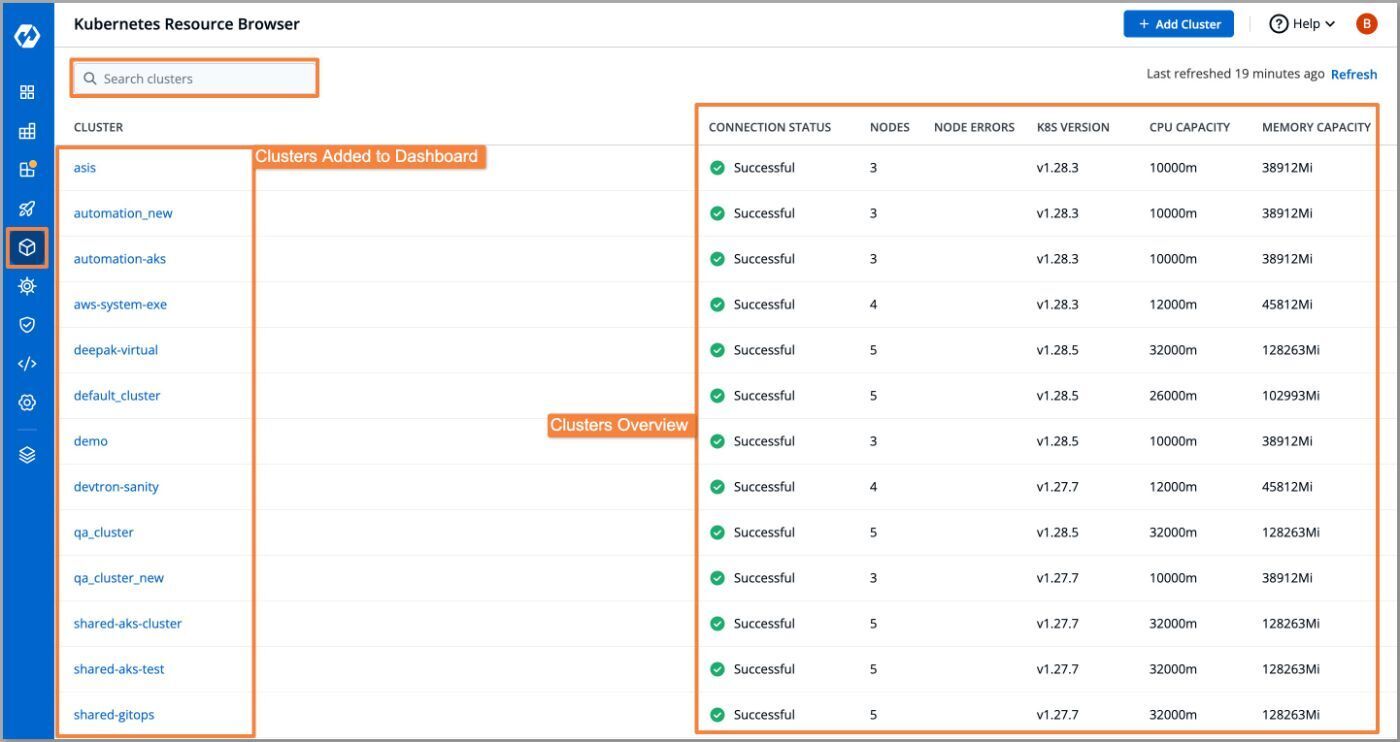Open the deepak-virtual cluster

tap(115, 349)
